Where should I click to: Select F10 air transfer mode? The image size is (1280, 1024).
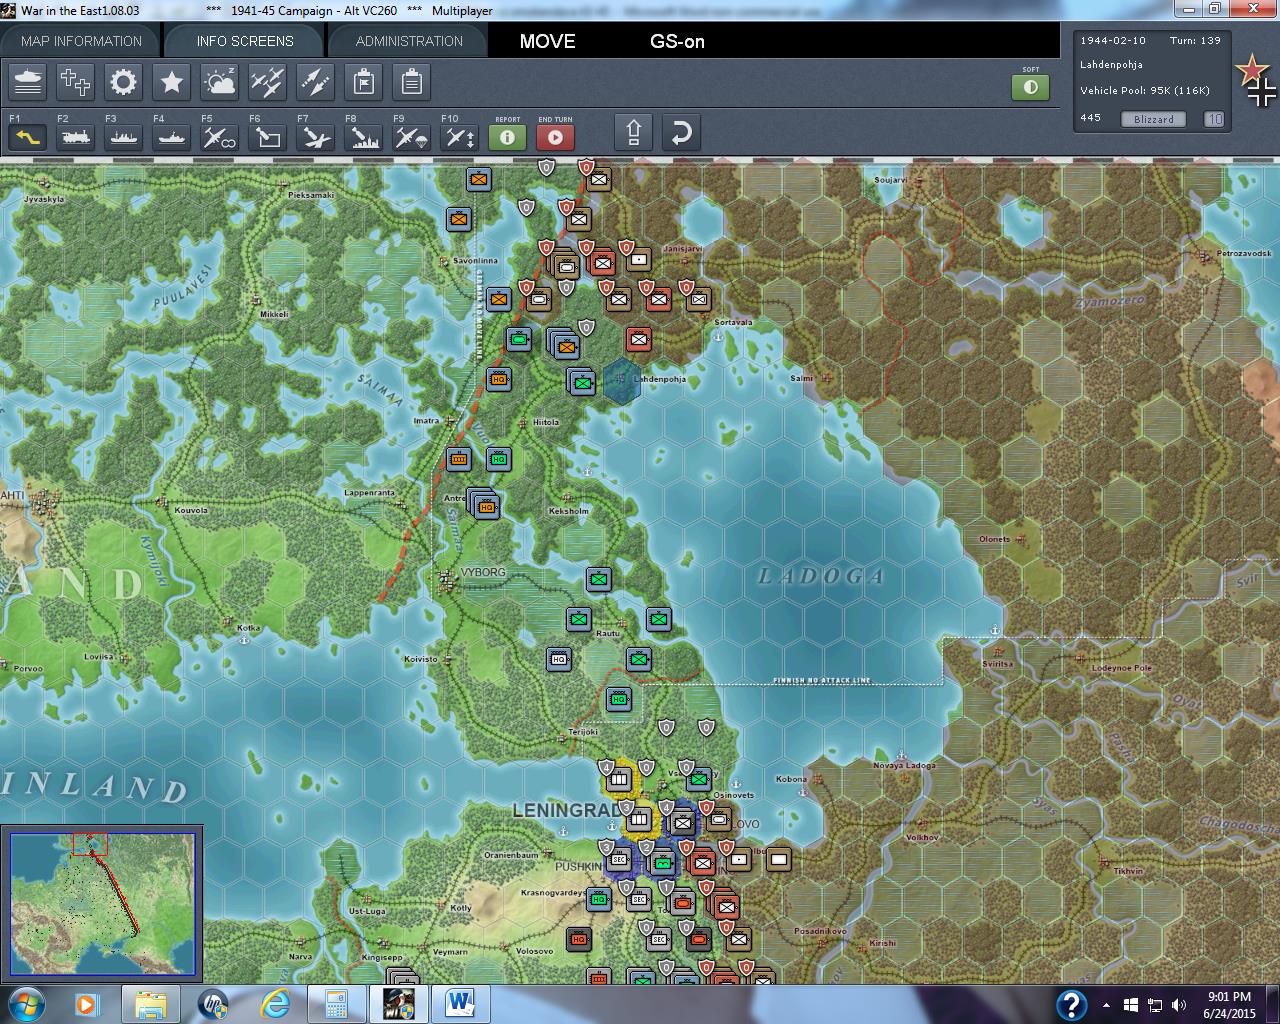pyautogui.click(x=459, y=137)
